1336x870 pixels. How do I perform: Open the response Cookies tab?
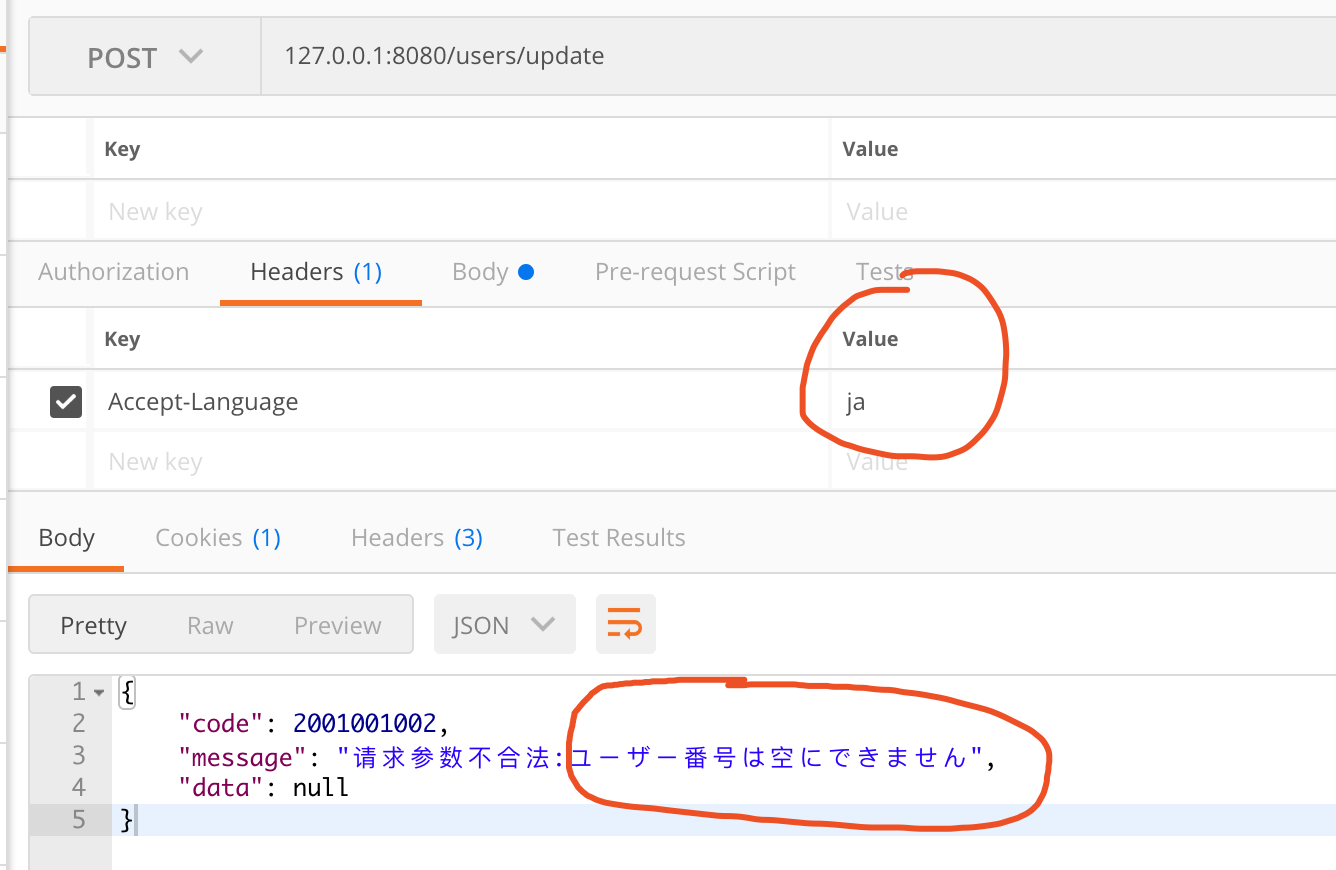[x=218, y=538]
